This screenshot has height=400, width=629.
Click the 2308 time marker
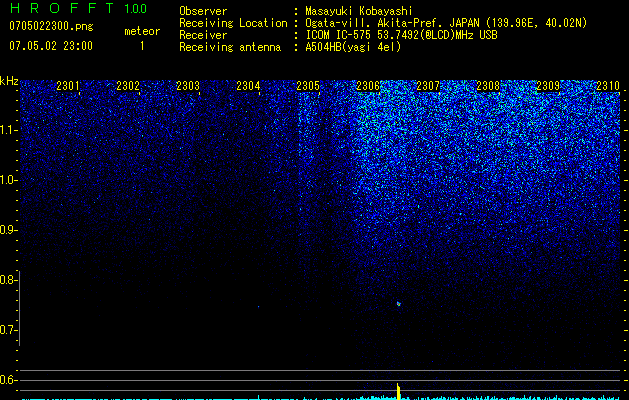[488, 85]
